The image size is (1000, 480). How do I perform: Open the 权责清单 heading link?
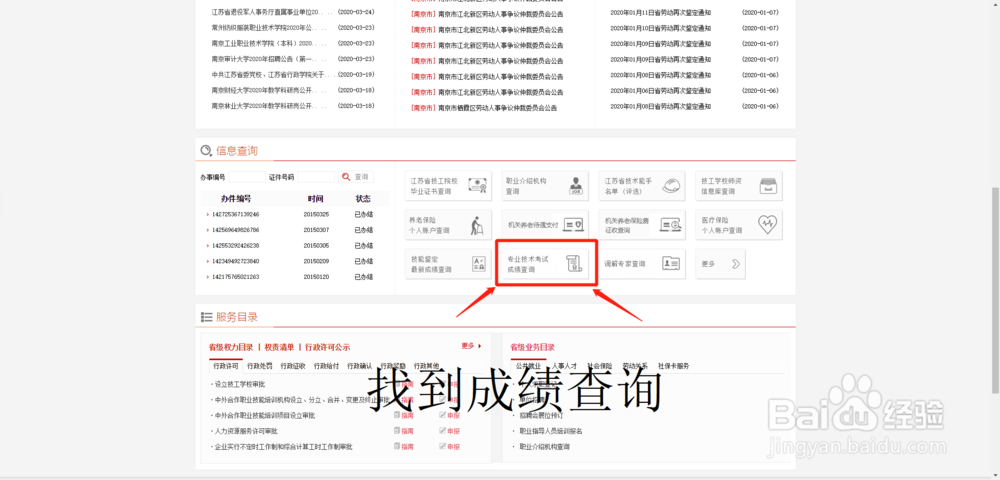click(x=279, y=347)
